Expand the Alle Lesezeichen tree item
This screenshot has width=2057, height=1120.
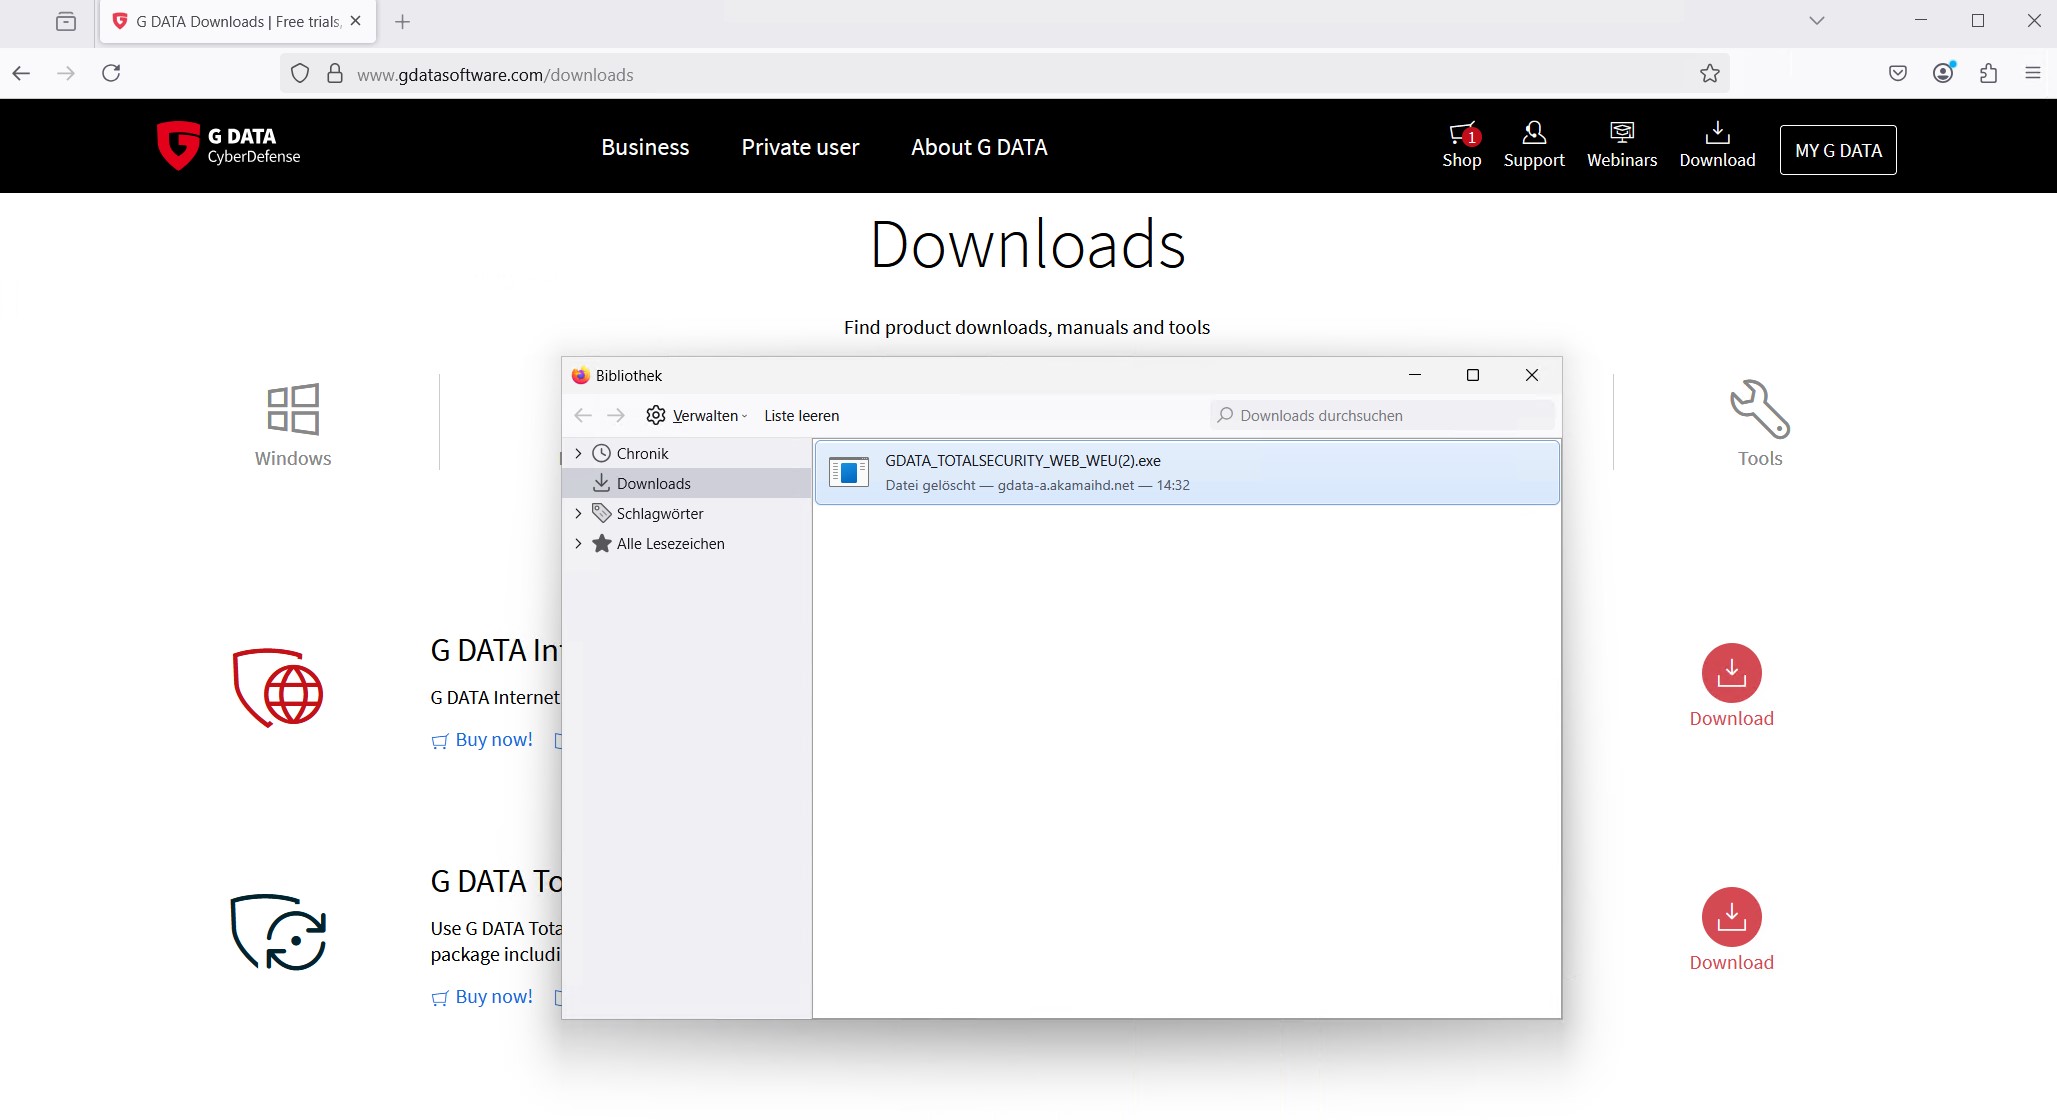point(578,543)
